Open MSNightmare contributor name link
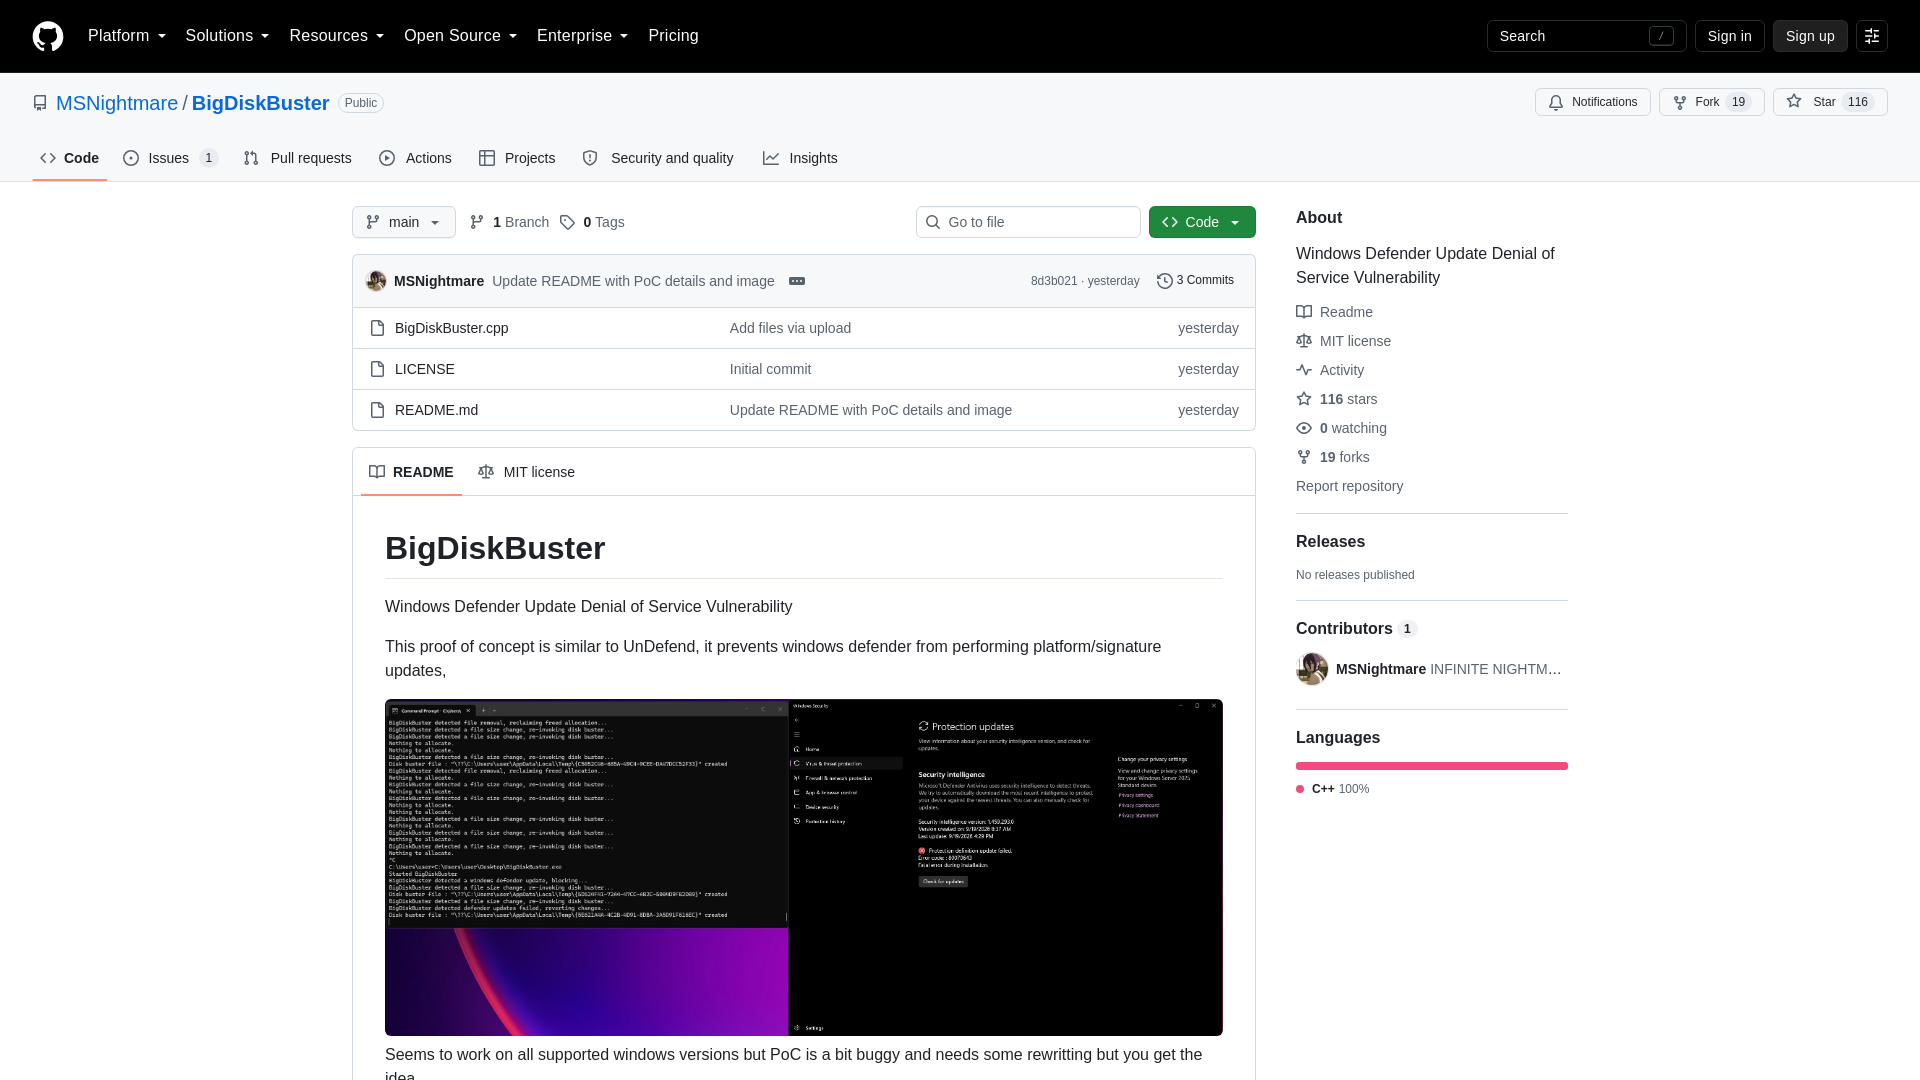Viewport: 1920px width, 1080px height. coord(1380,669)
